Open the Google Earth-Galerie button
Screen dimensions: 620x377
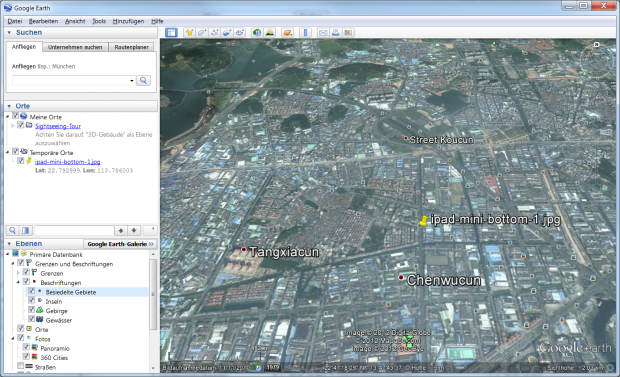(120, 244)
